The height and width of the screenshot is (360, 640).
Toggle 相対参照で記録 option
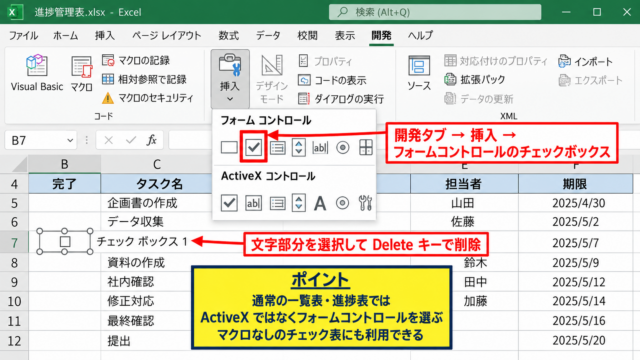[144, 79]
